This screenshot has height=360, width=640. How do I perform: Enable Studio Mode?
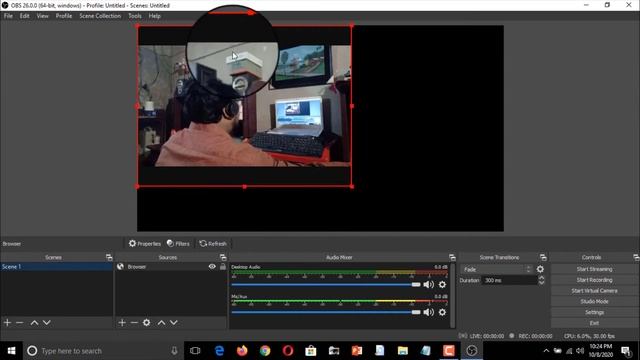pos(594,301)
